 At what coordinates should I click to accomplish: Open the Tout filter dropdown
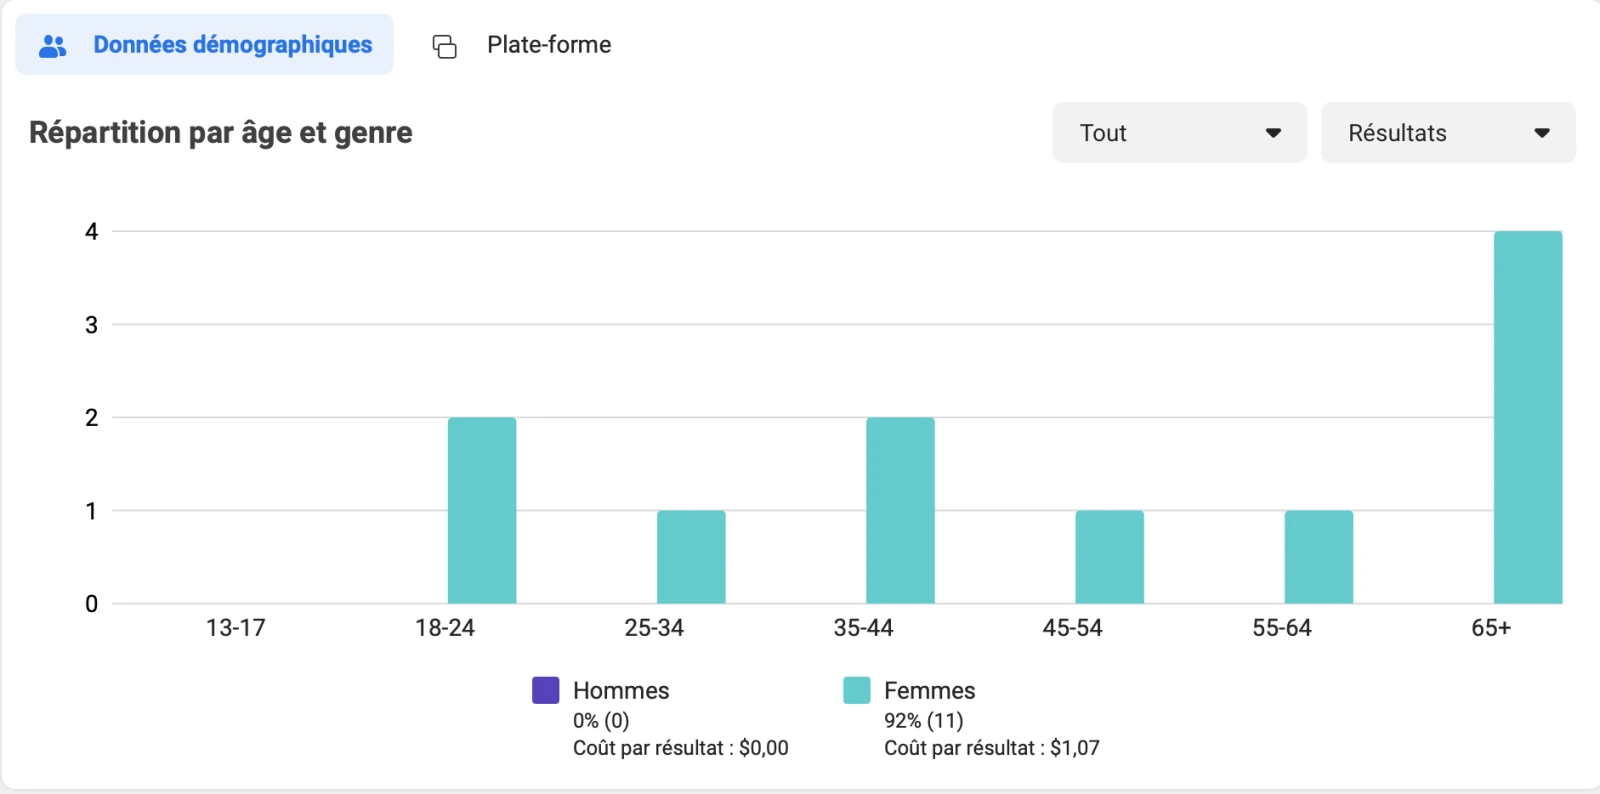tap(1178, 133)
